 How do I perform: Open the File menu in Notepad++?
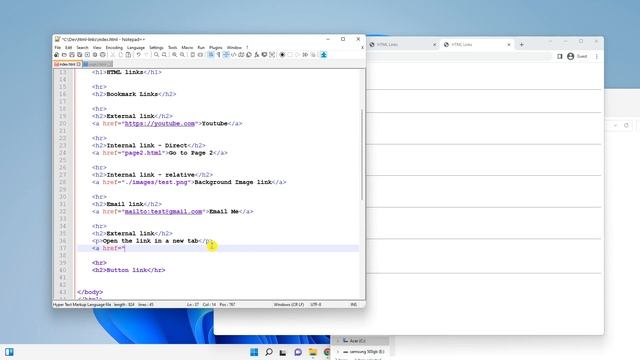coord(58,48)
